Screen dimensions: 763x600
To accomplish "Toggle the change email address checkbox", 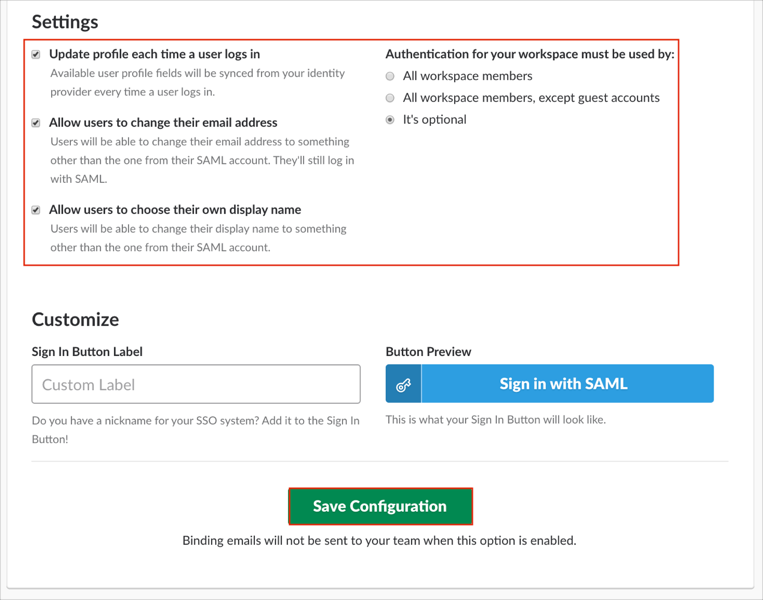I will [x=36, y=123].
